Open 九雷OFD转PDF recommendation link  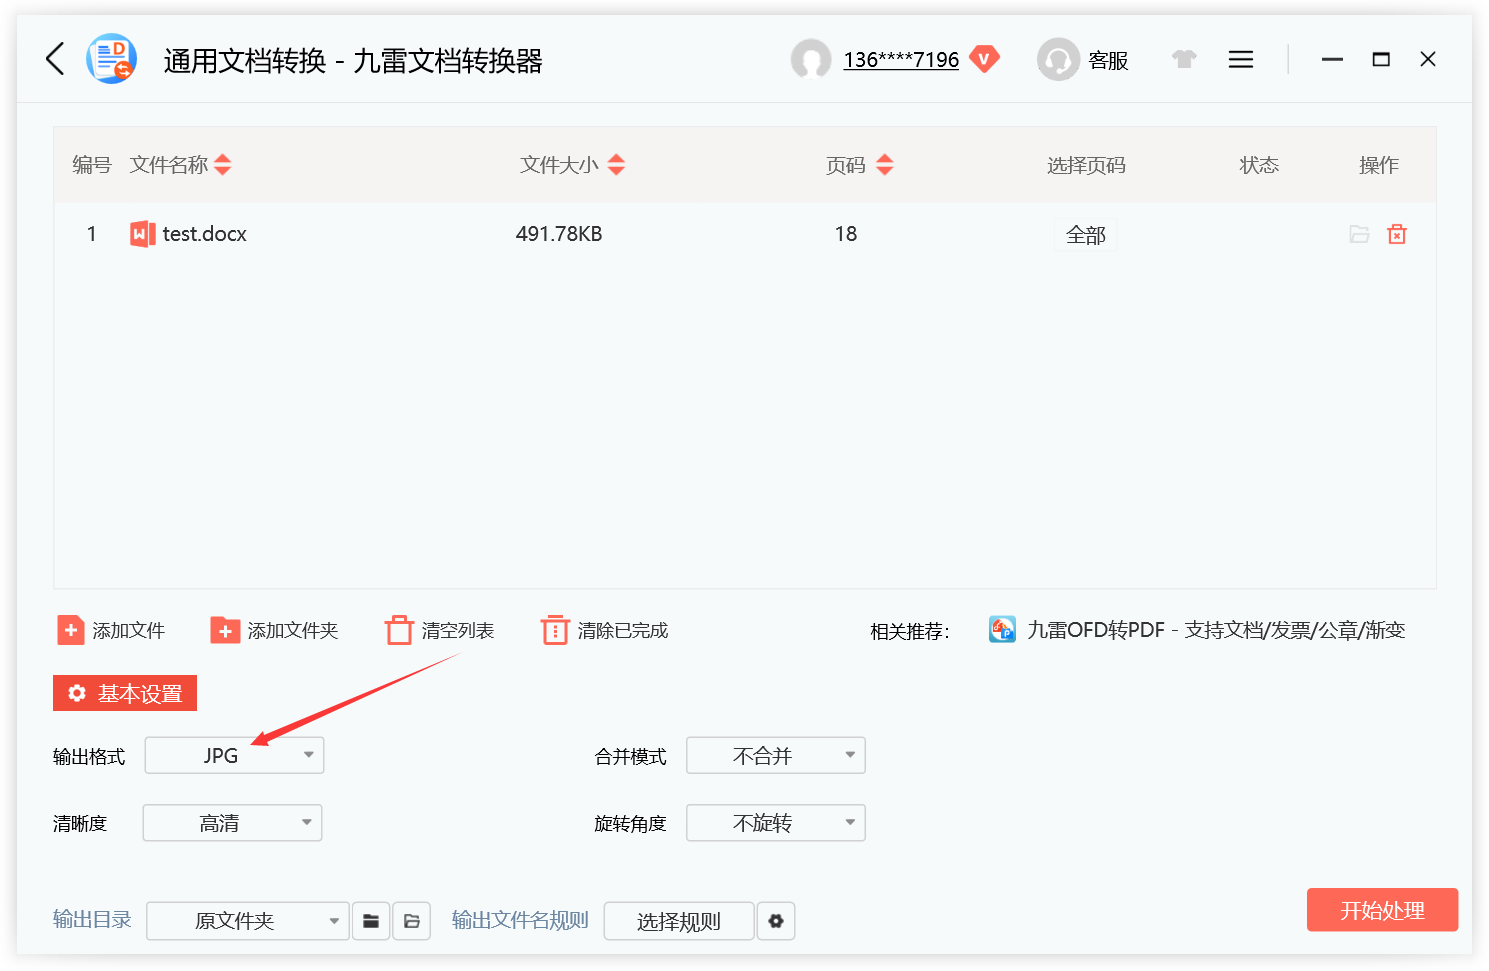tap(1216, 630)
